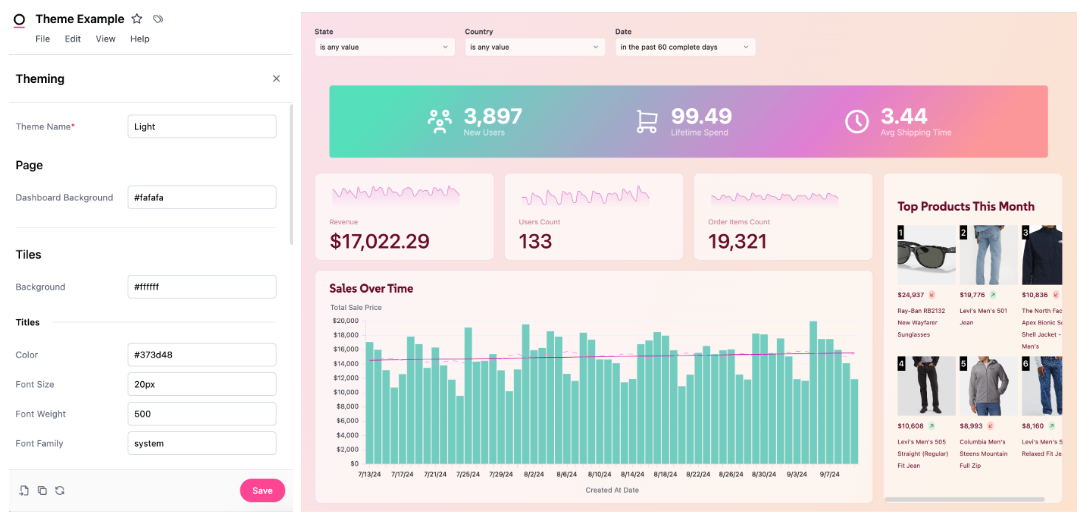Click the tags icon beside the title
This screenshot has width=1086, height=524.
(158, 19)
